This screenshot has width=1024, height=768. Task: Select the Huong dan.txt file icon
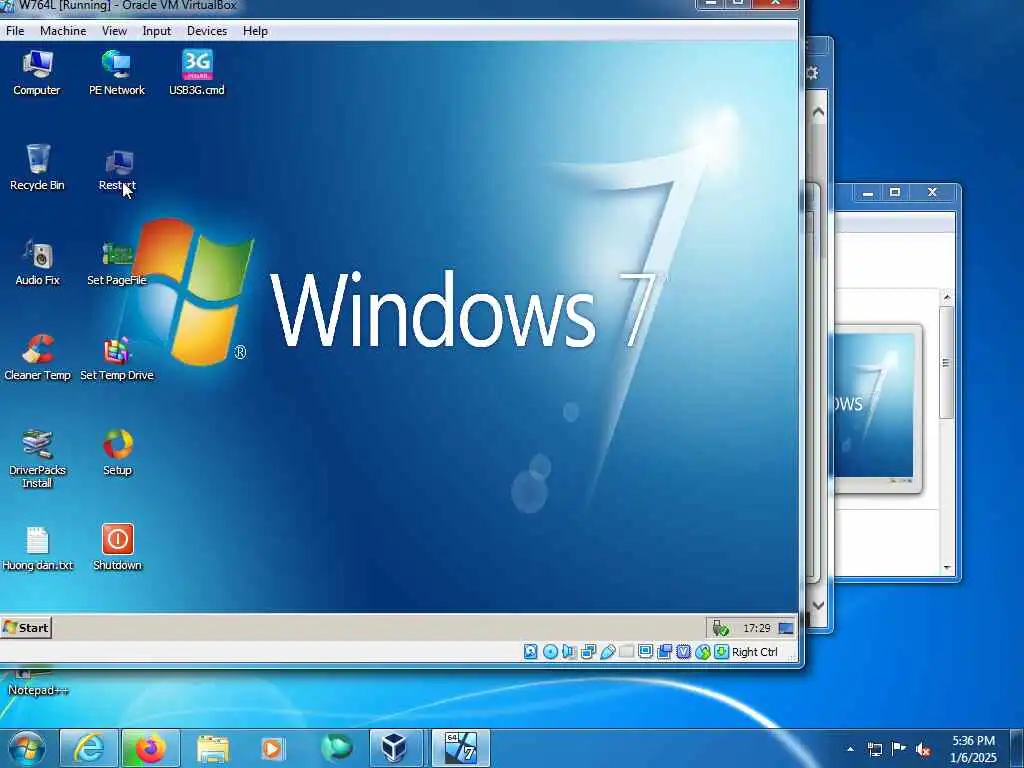(37, 549)
